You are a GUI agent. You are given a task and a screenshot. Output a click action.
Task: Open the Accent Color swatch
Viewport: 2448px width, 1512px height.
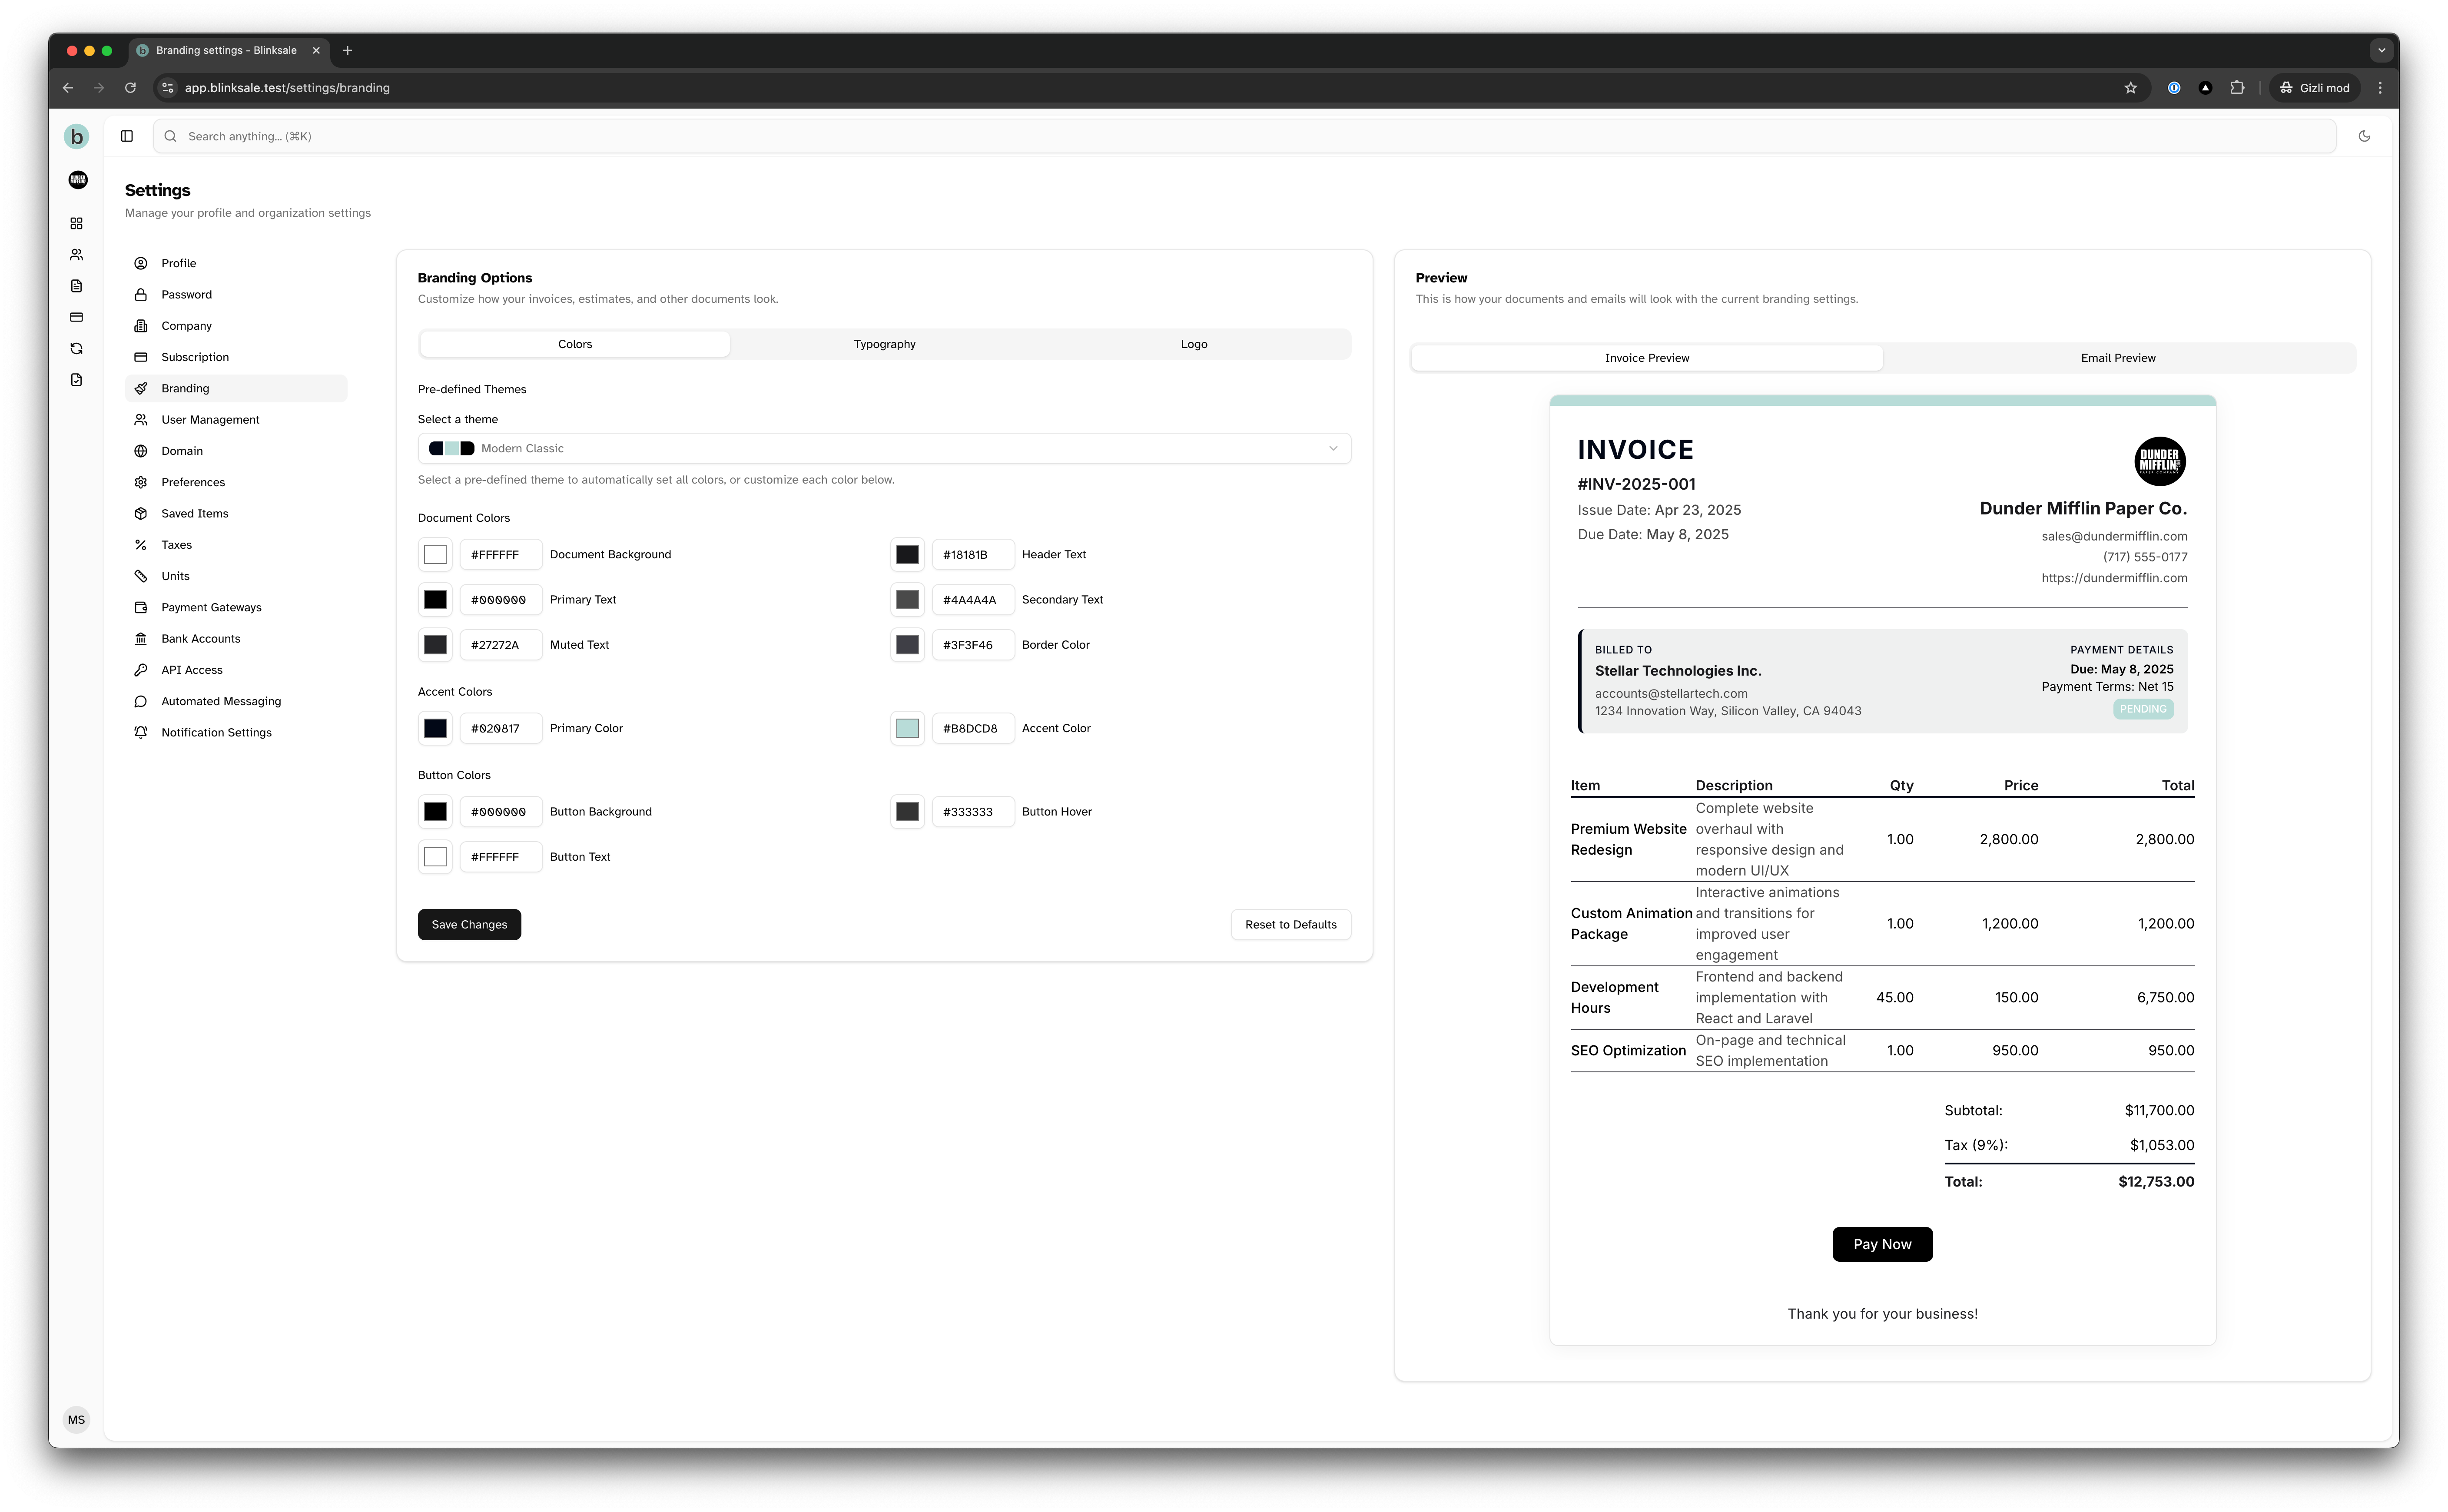907,728
